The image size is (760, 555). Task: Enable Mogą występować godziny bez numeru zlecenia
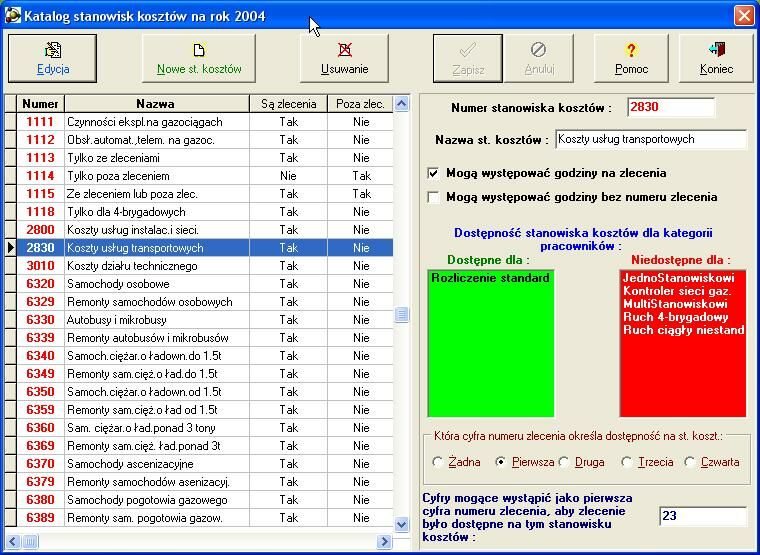[433, 197]
